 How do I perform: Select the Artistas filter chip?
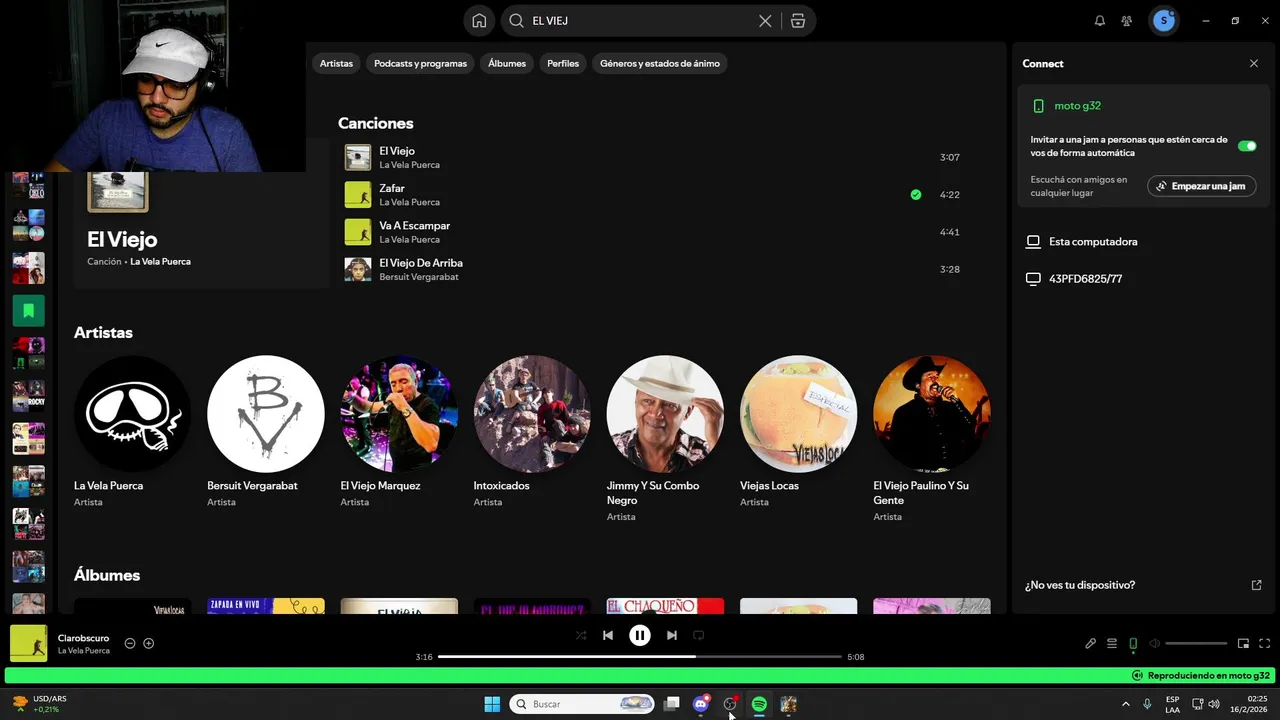click(336, 63)
